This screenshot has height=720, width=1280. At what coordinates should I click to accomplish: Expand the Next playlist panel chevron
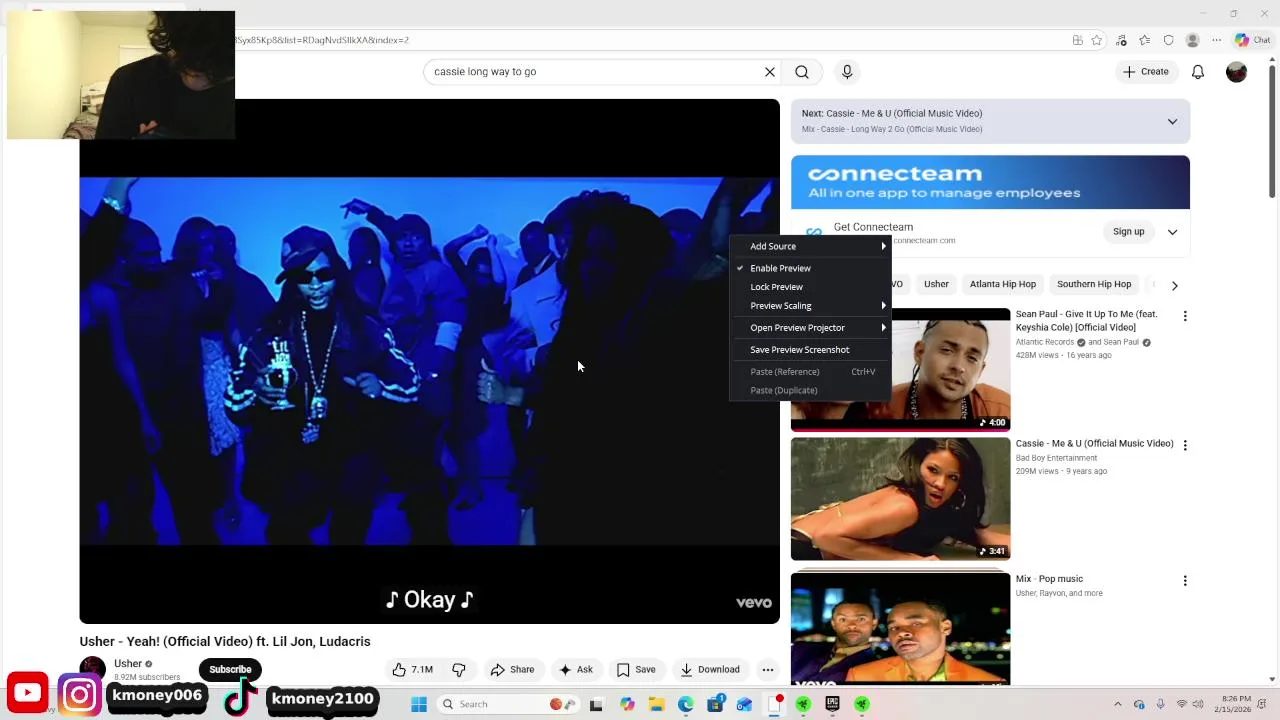1172,122
